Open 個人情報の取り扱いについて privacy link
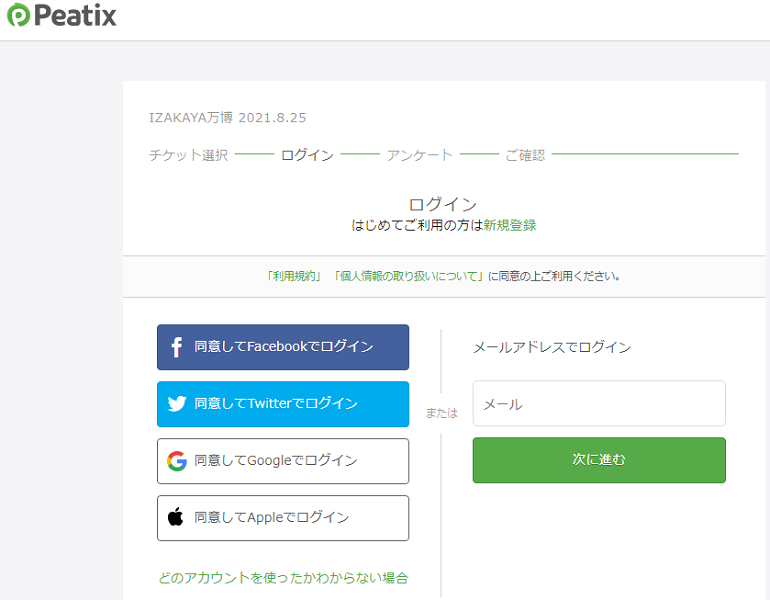770x600 pixels. tap(410, 276)
